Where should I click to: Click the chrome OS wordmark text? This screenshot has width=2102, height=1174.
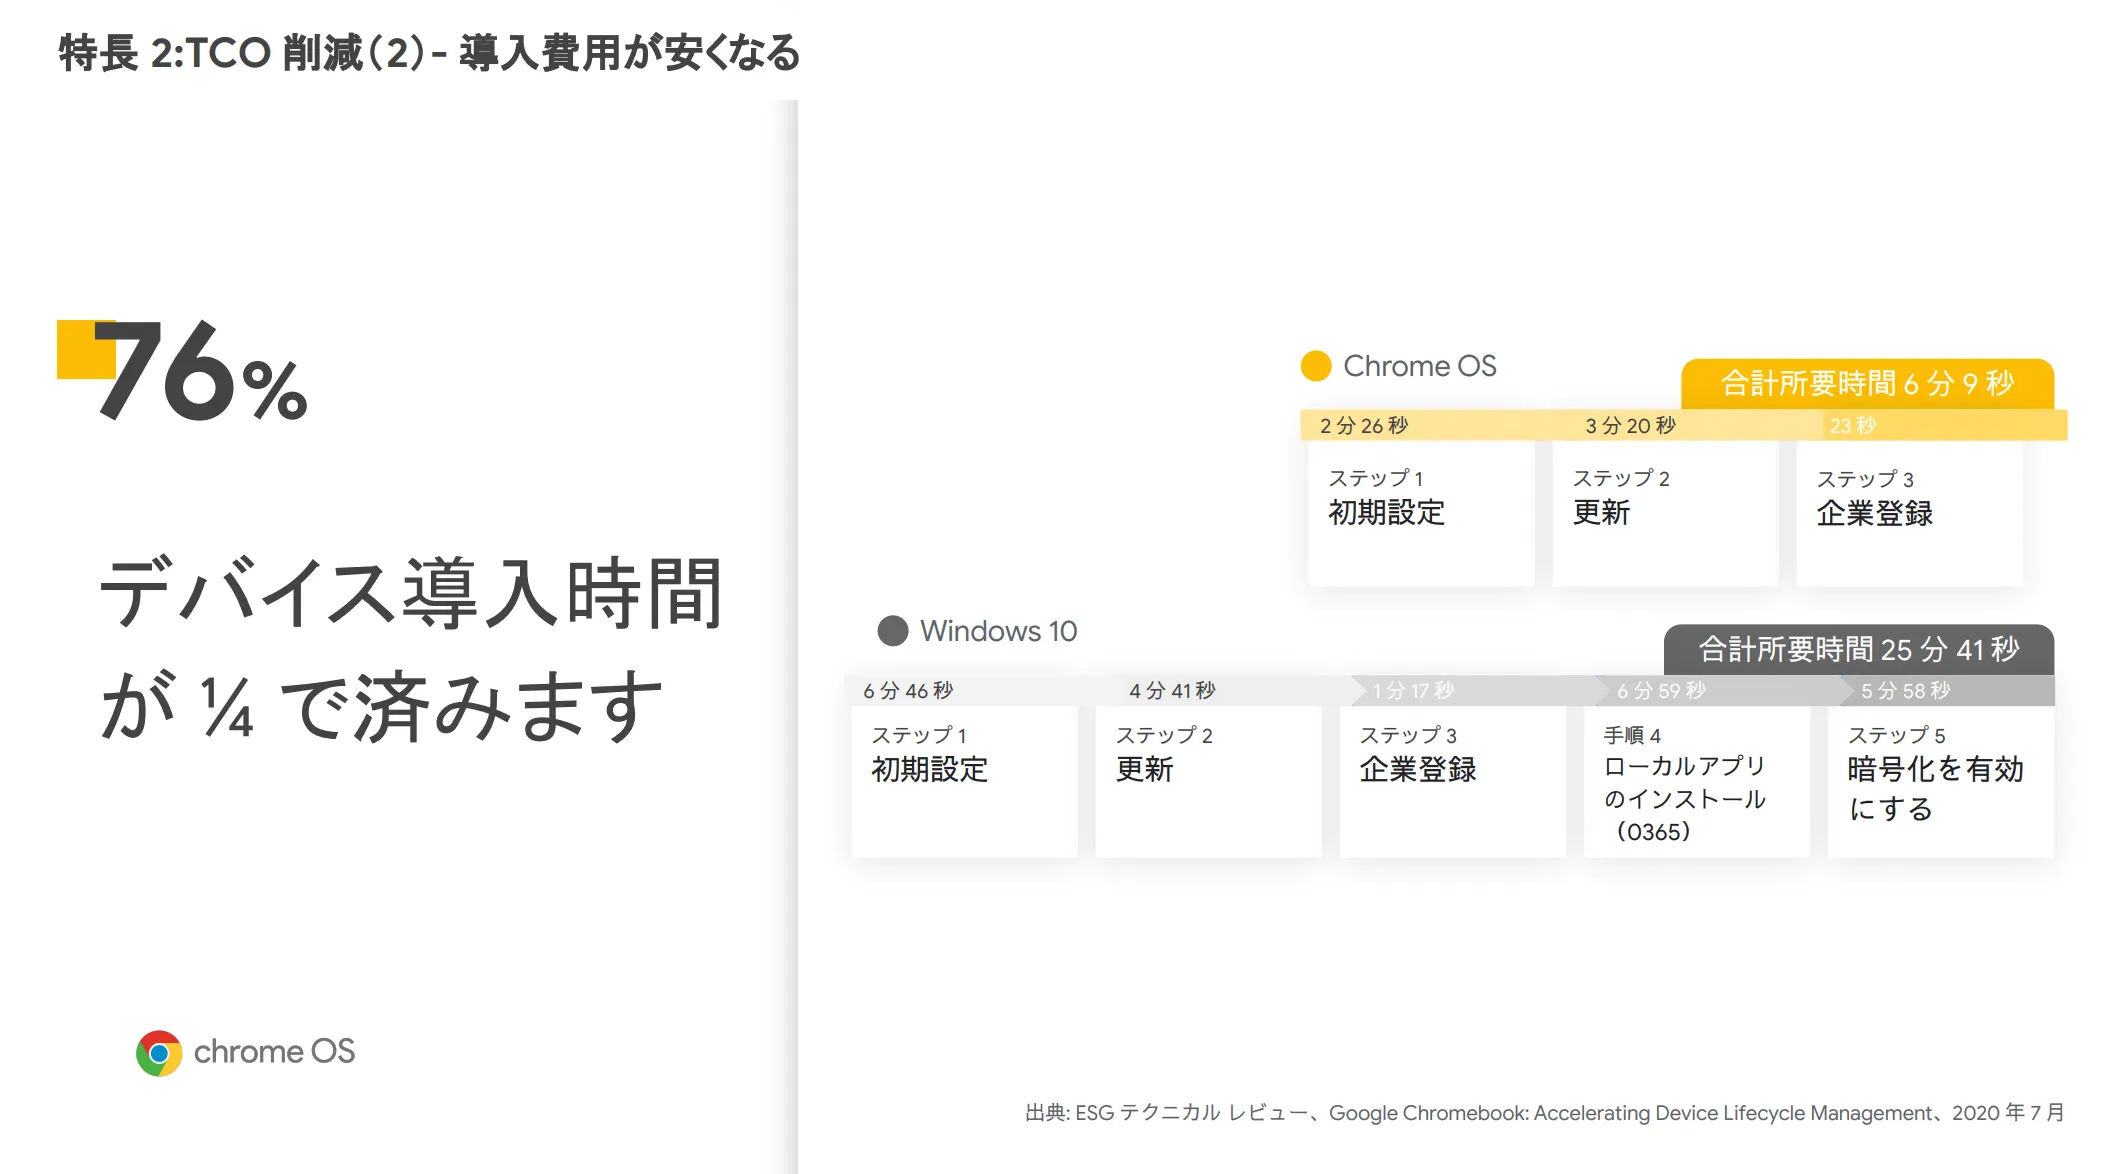[274, 1052]
